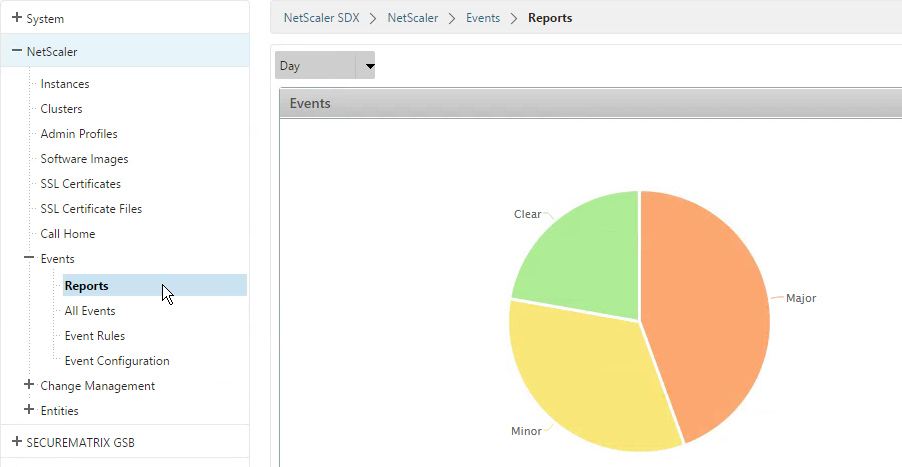Open the Day time range dropdown

coord(325,66)
